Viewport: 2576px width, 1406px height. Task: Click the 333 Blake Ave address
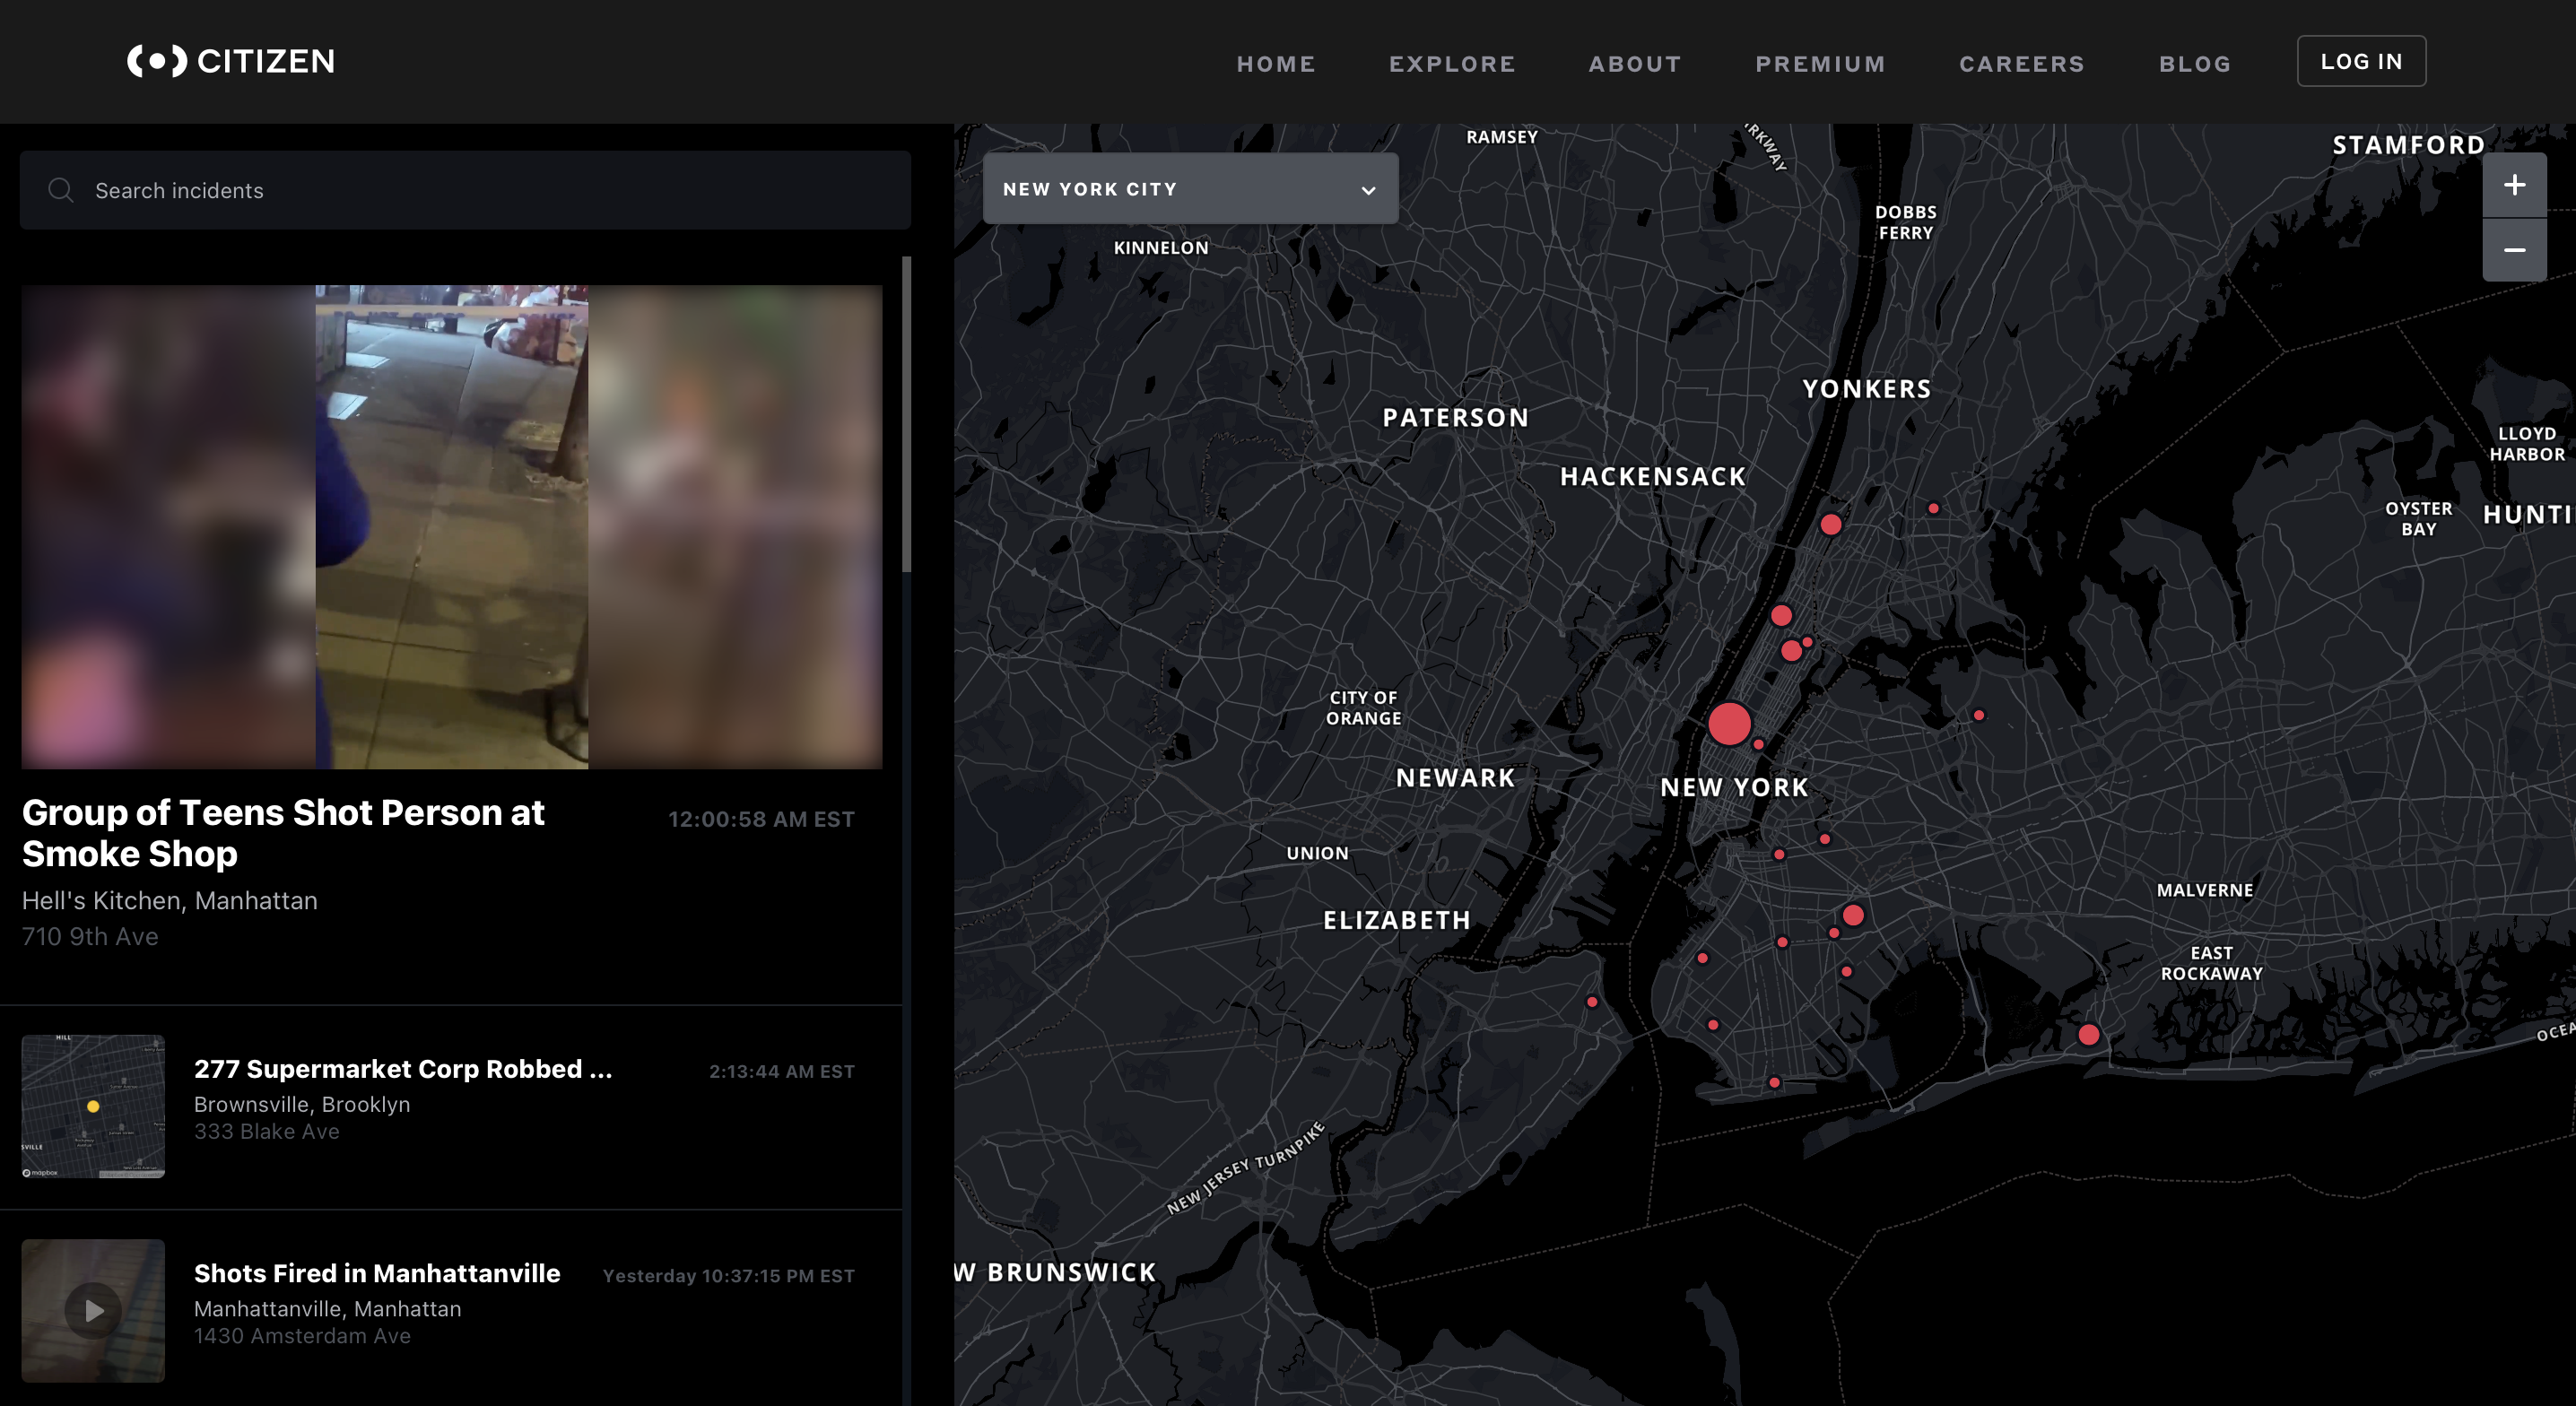click(x=267, y=1131)
